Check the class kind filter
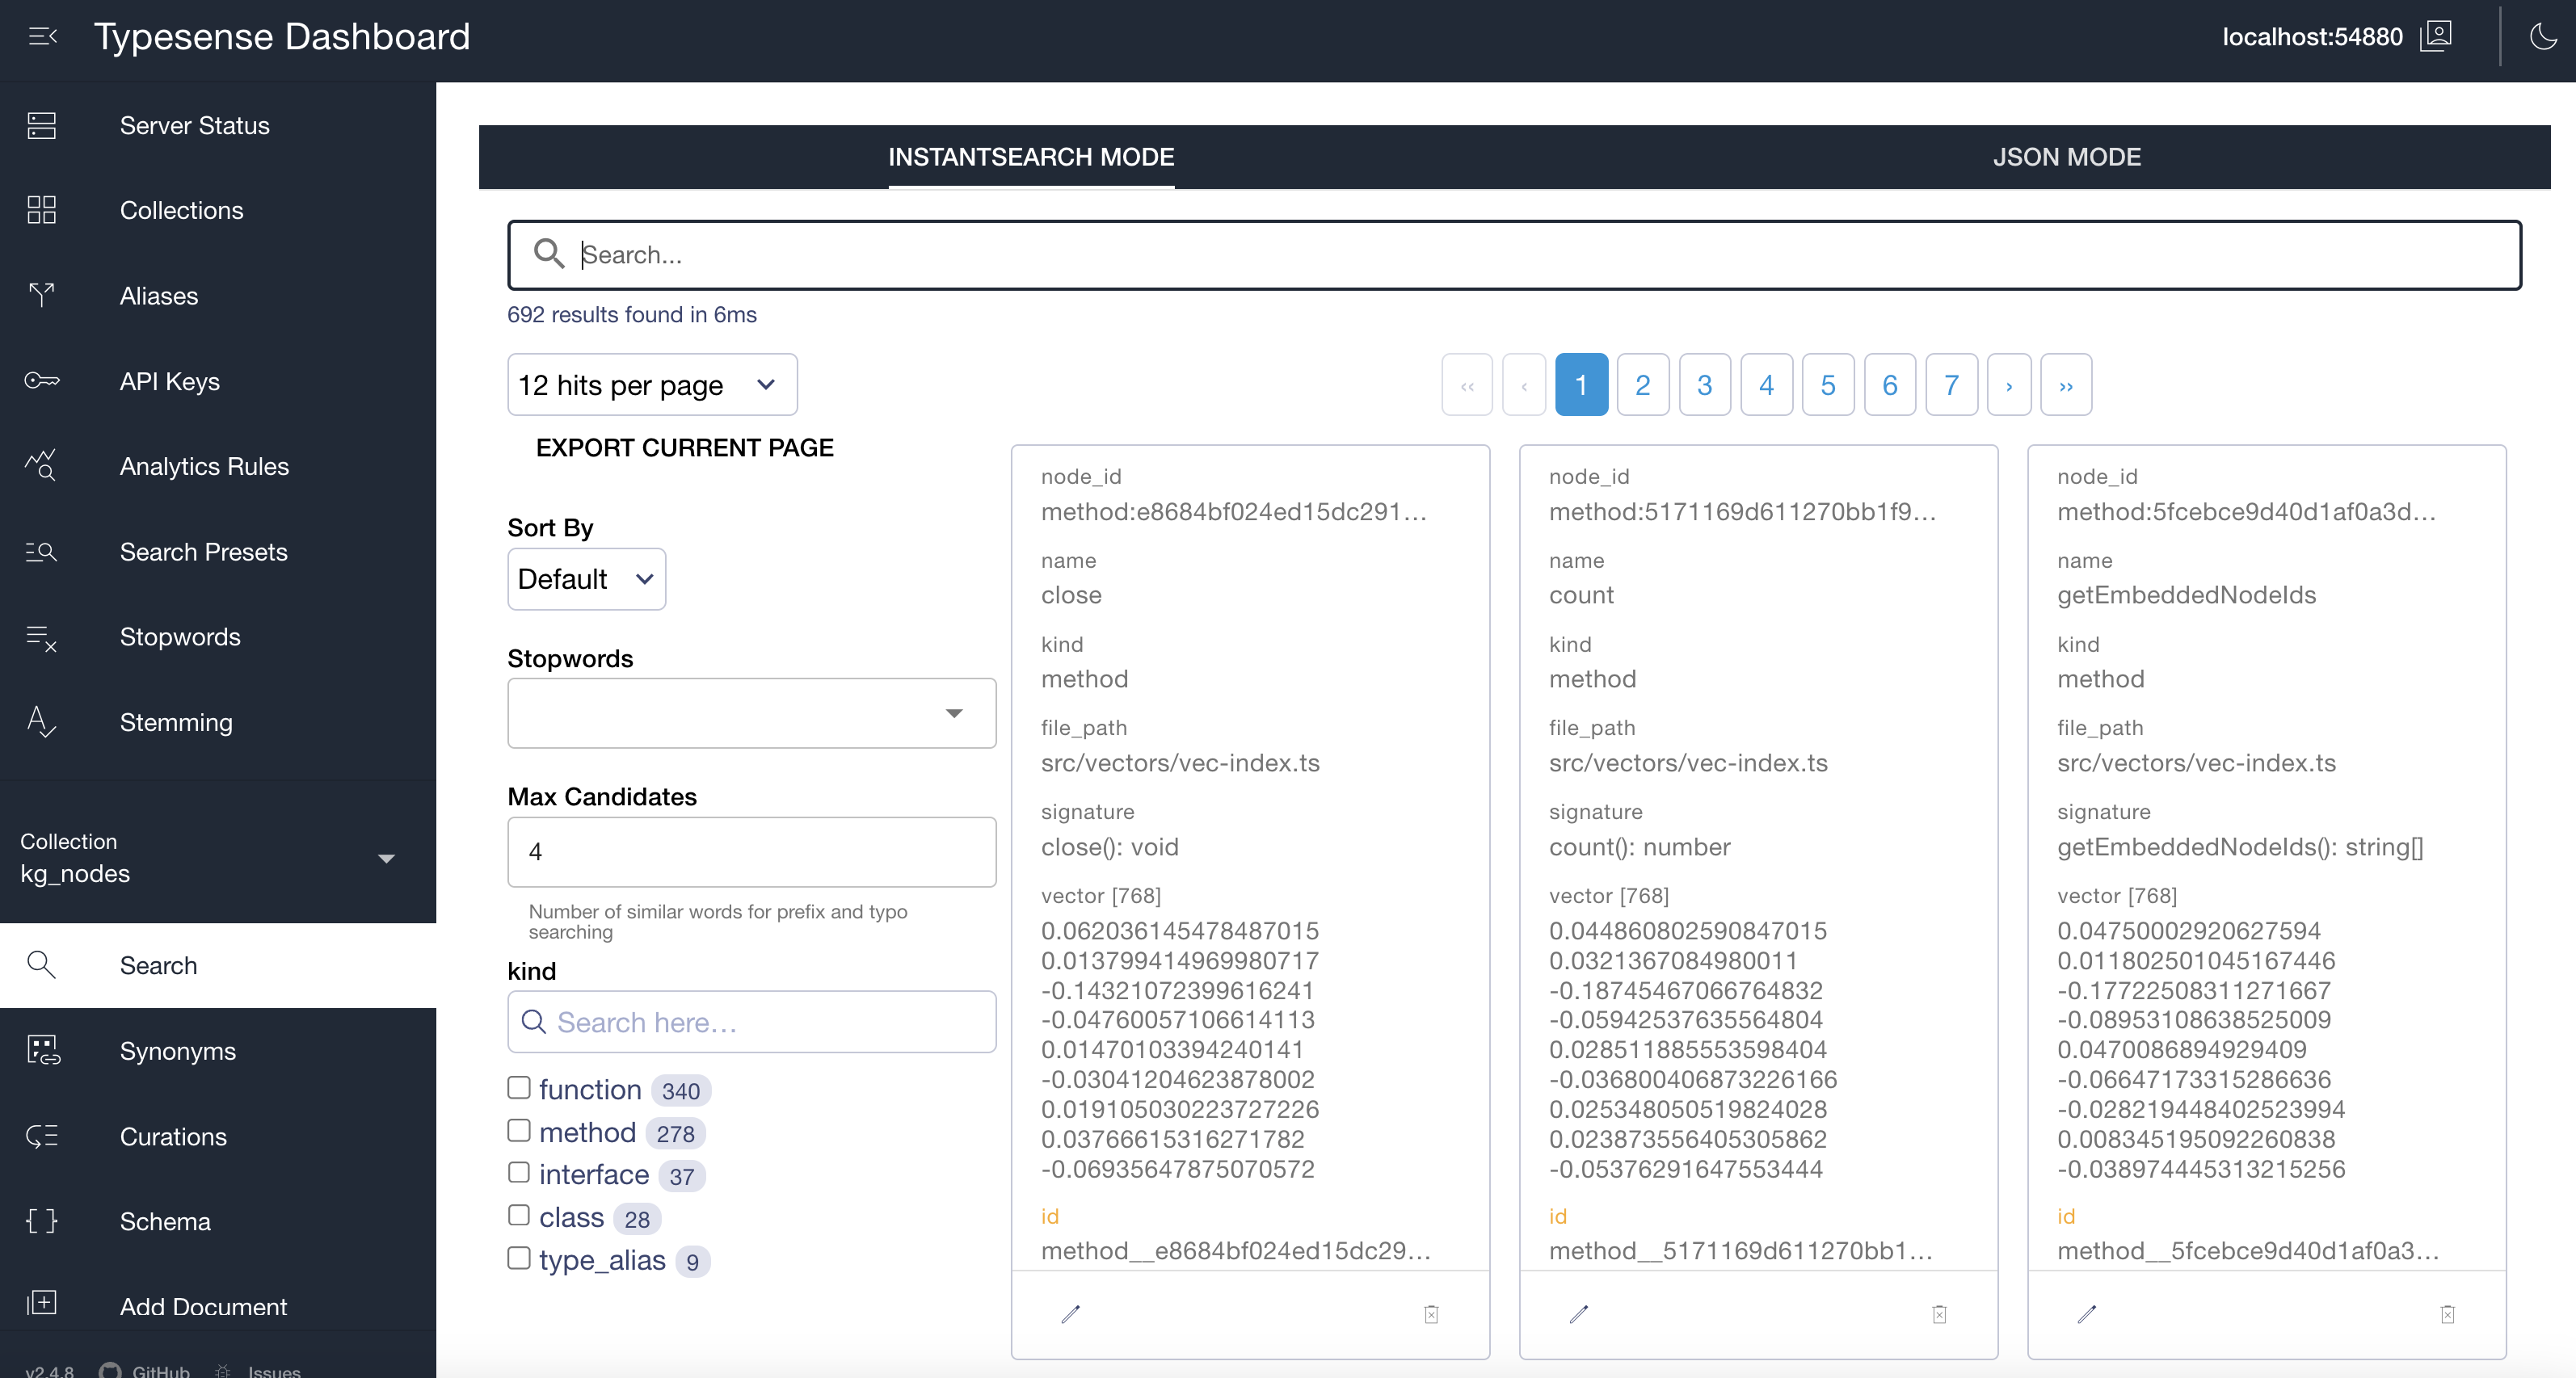The width and height of the screenshot is (2576, 1378). (518, 1215)
